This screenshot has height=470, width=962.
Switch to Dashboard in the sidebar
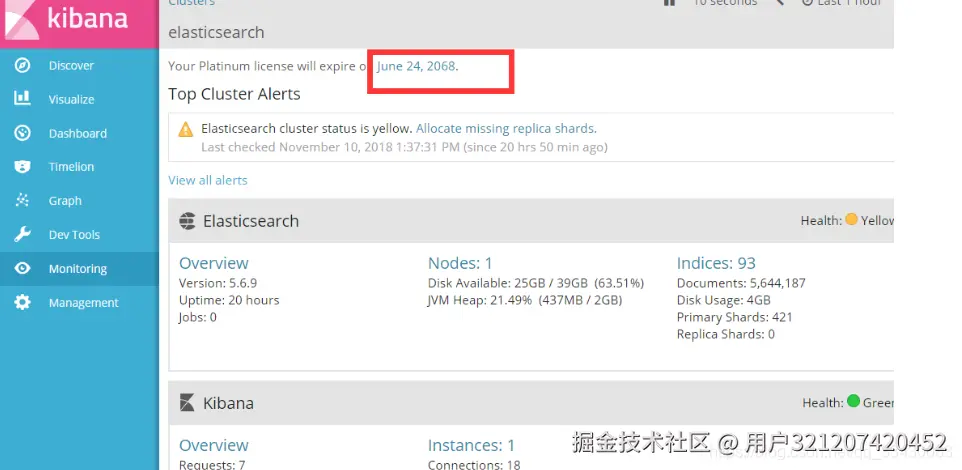[78, 134]
